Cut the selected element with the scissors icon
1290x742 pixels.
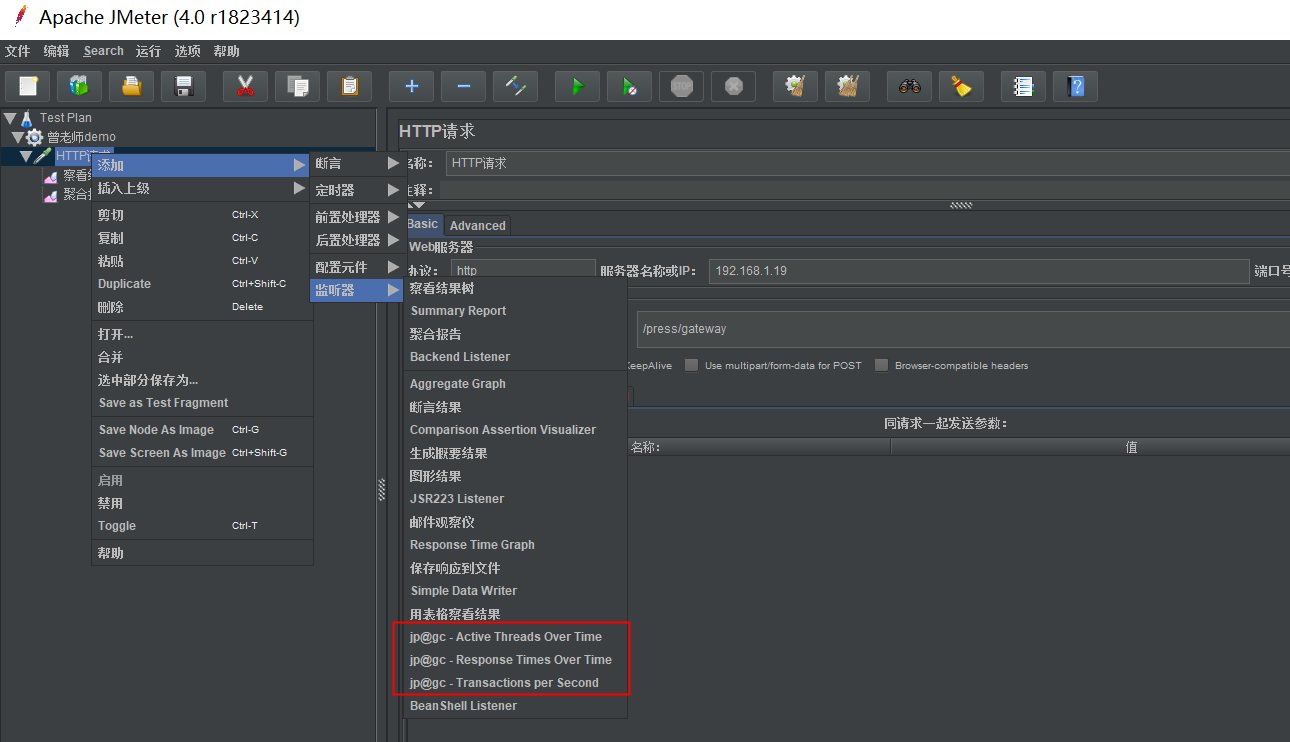pos(245,86)
